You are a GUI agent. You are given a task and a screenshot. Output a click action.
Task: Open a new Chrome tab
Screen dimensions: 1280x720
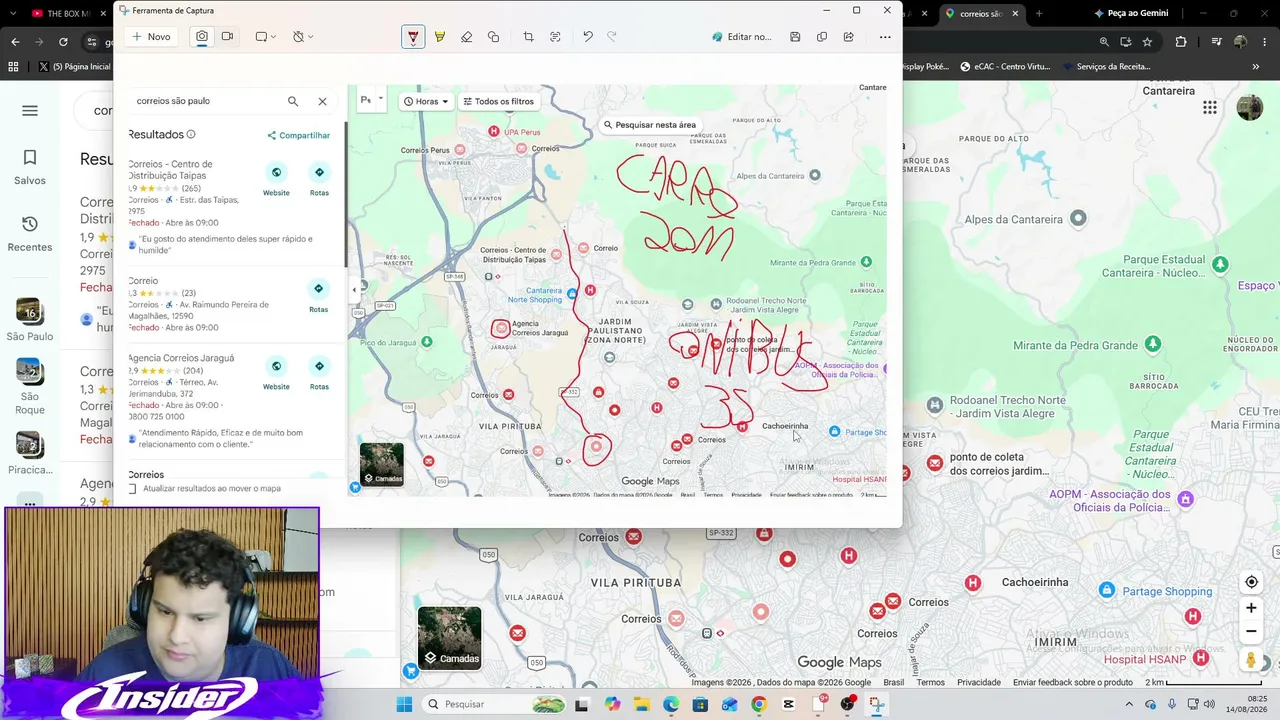point(1039,13)
